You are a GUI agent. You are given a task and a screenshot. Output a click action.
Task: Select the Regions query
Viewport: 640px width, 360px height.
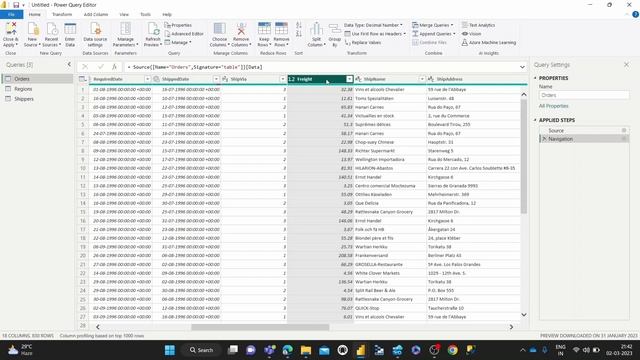38,89
